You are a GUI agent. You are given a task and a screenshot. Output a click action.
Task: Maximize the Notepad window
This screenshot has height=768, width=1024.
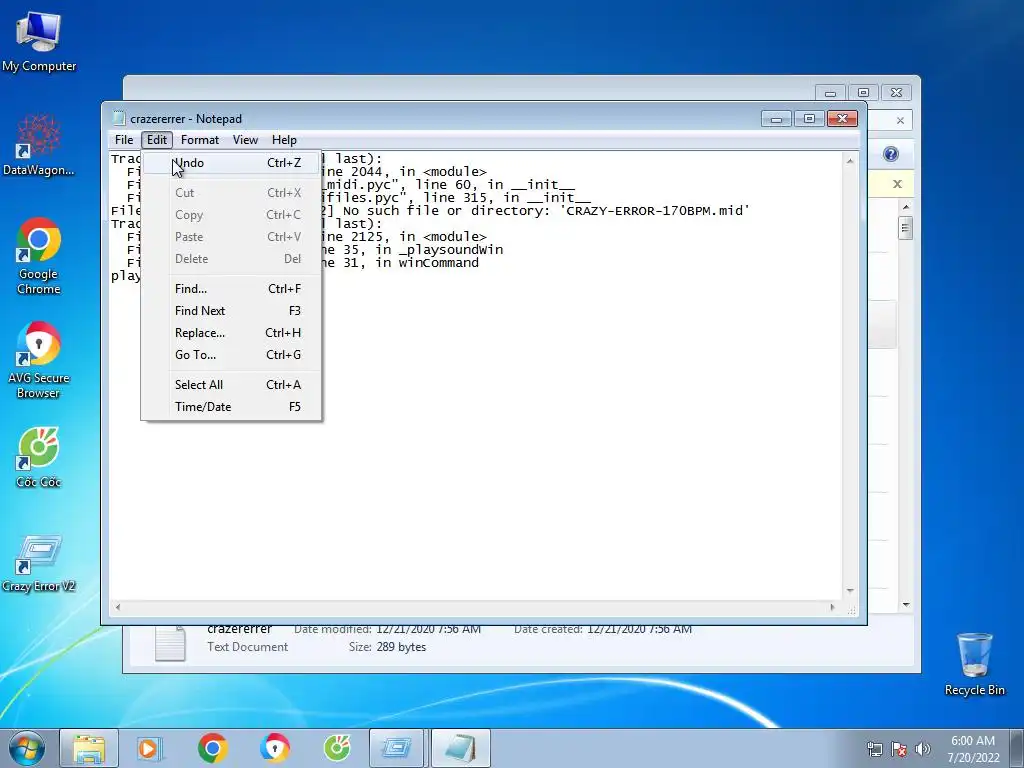[x=809, y=119]
